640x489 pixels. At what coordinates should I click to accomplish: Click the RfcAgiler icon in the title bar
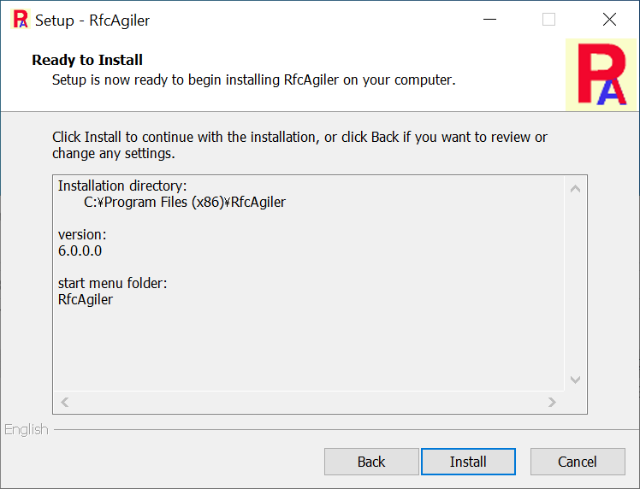pyautogui.click(x=18, y=19)
